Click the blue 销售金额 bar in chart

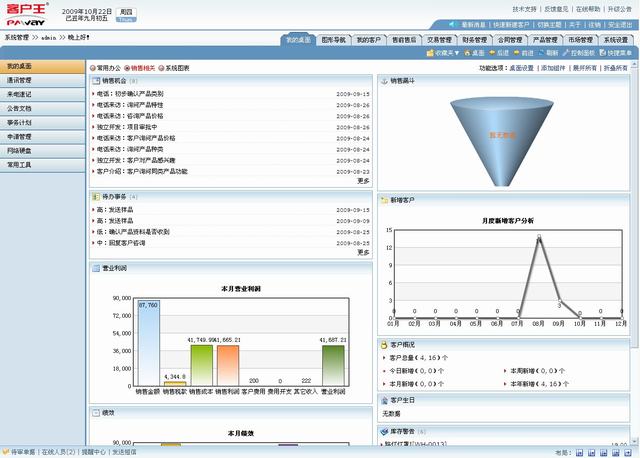tap(147, 342)
